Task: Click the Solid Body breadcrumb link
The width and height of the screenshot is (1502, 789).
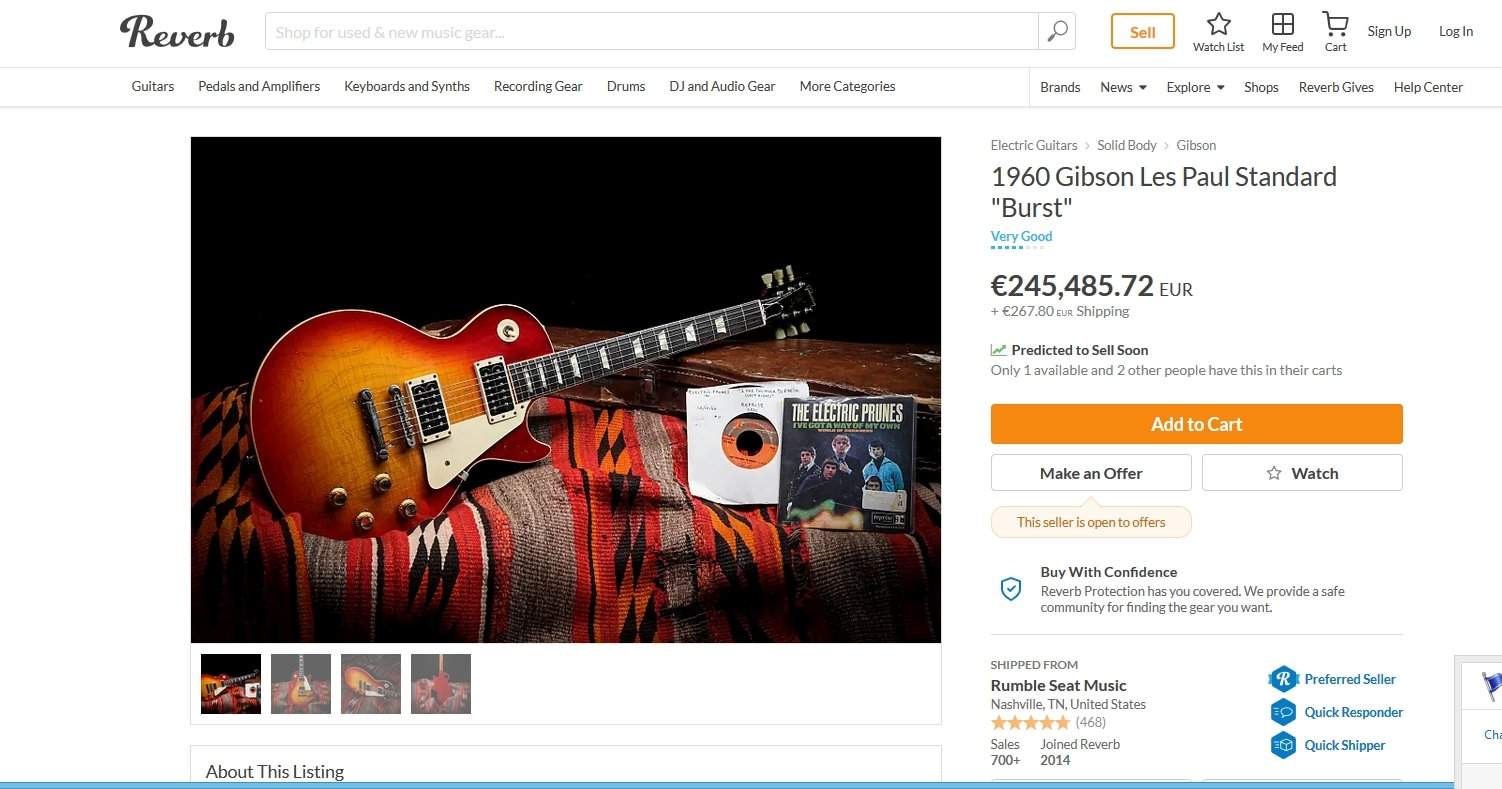Action: click(1126, 145)
